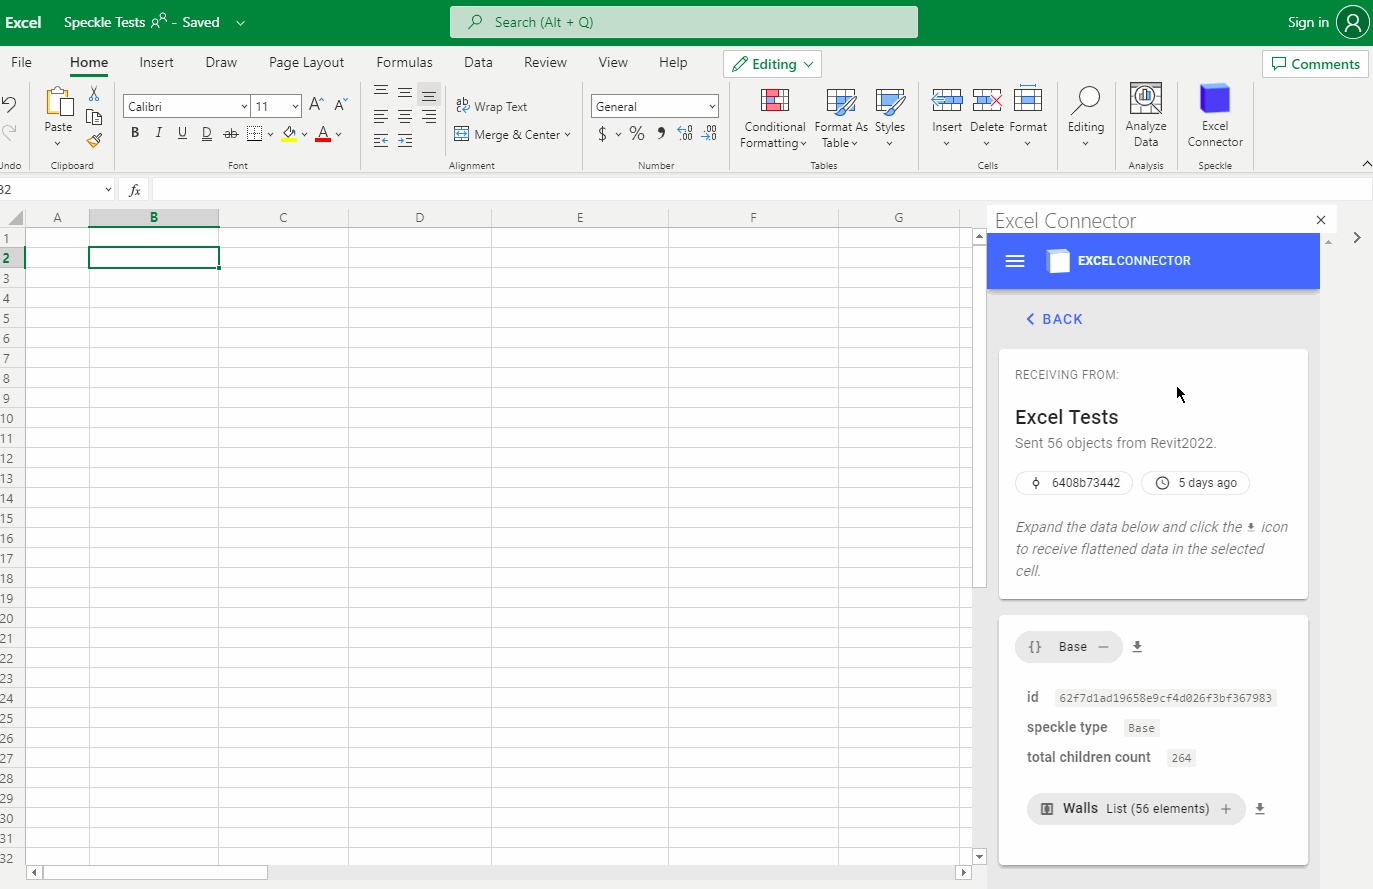The width and height of the screenshot is (1373, 889).
Task: Switch to the Data tab
Action: 478,62
